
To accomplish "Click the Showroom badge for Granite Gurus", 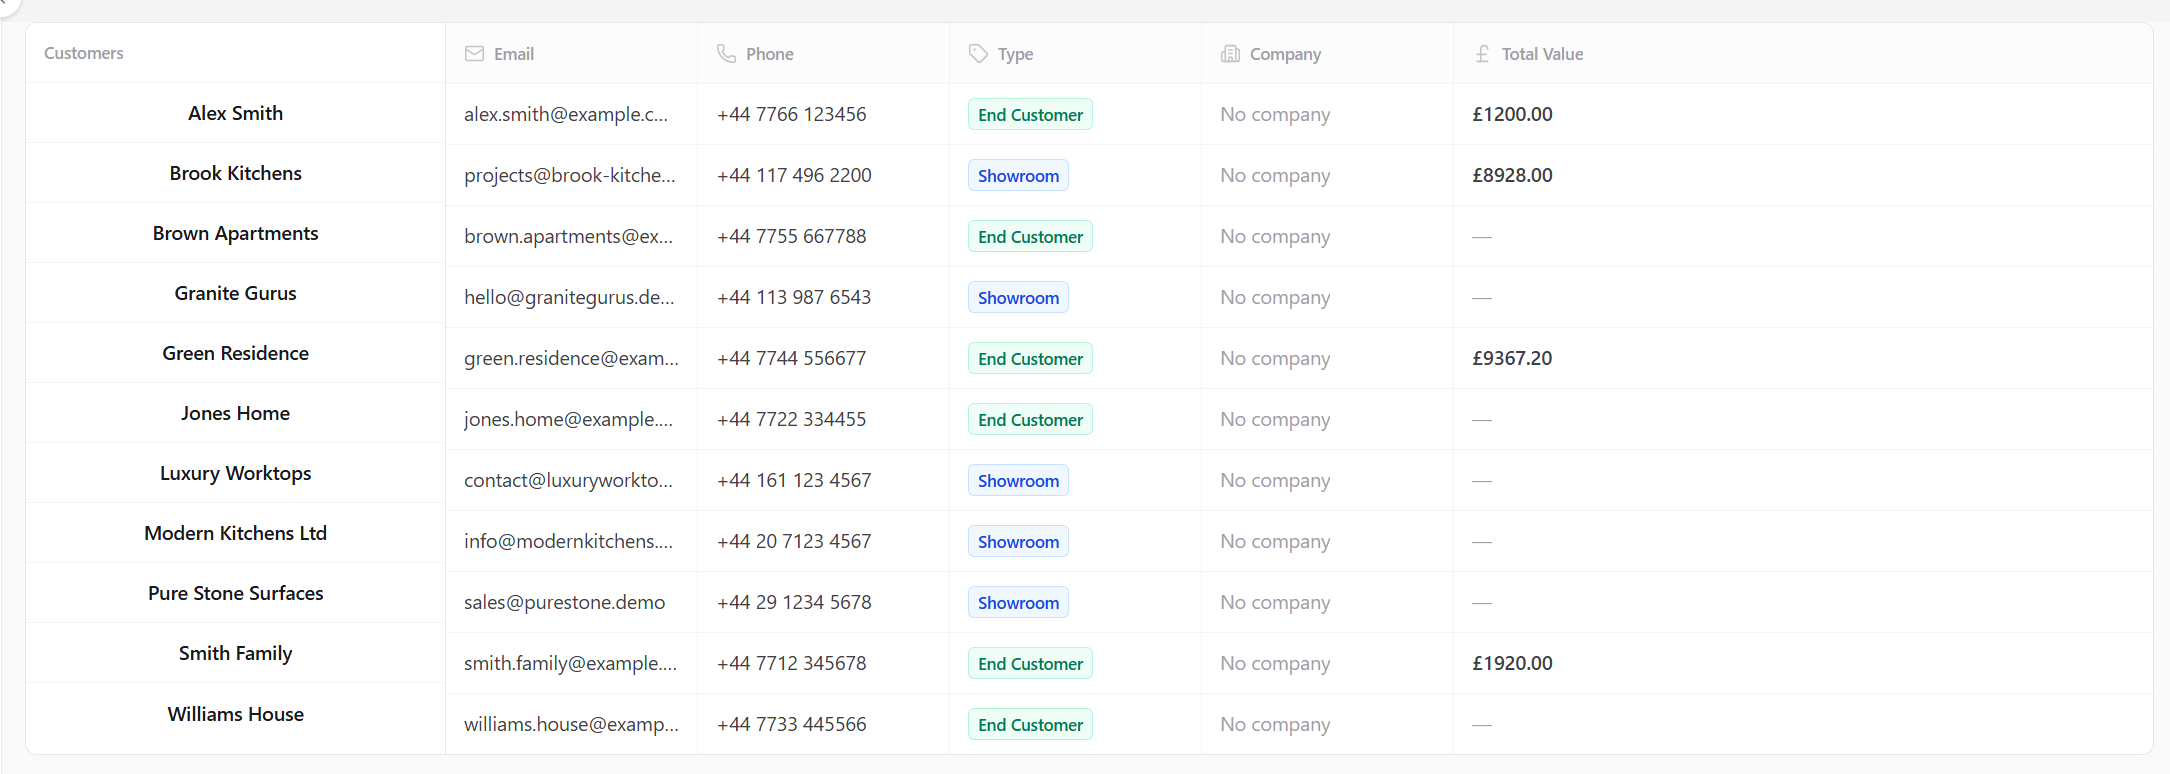I will click(x=1018, y=297).
